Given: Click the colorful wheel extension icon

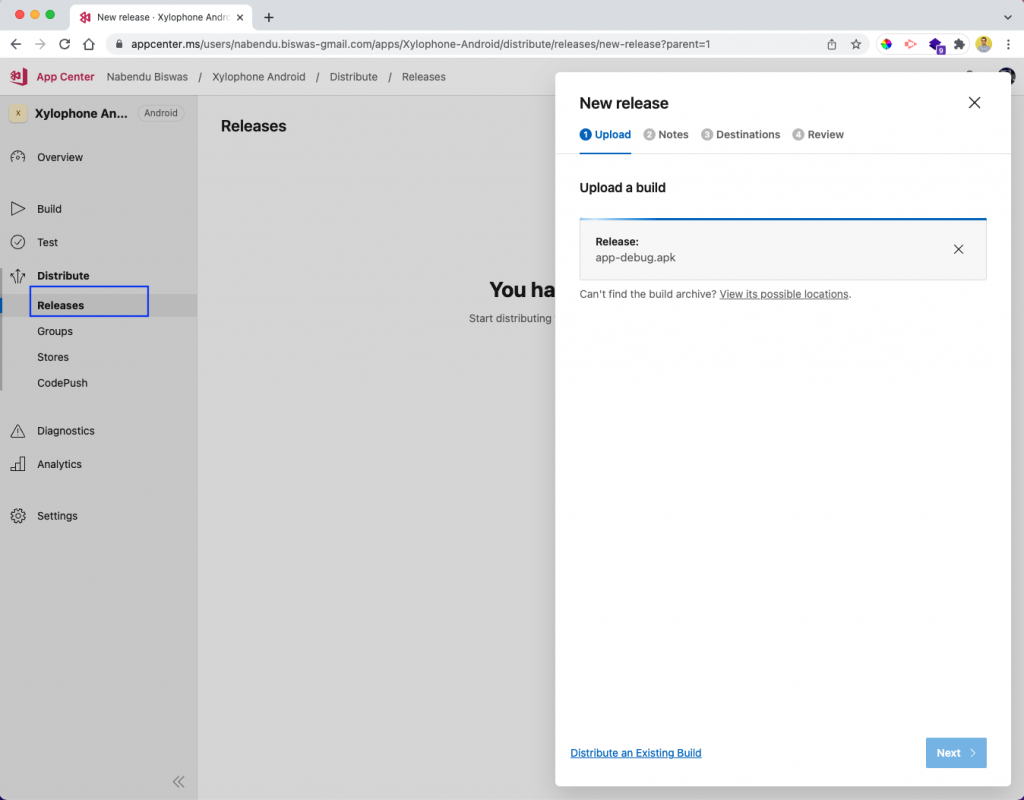Looking at the screenshot, I should pos(886,44).
